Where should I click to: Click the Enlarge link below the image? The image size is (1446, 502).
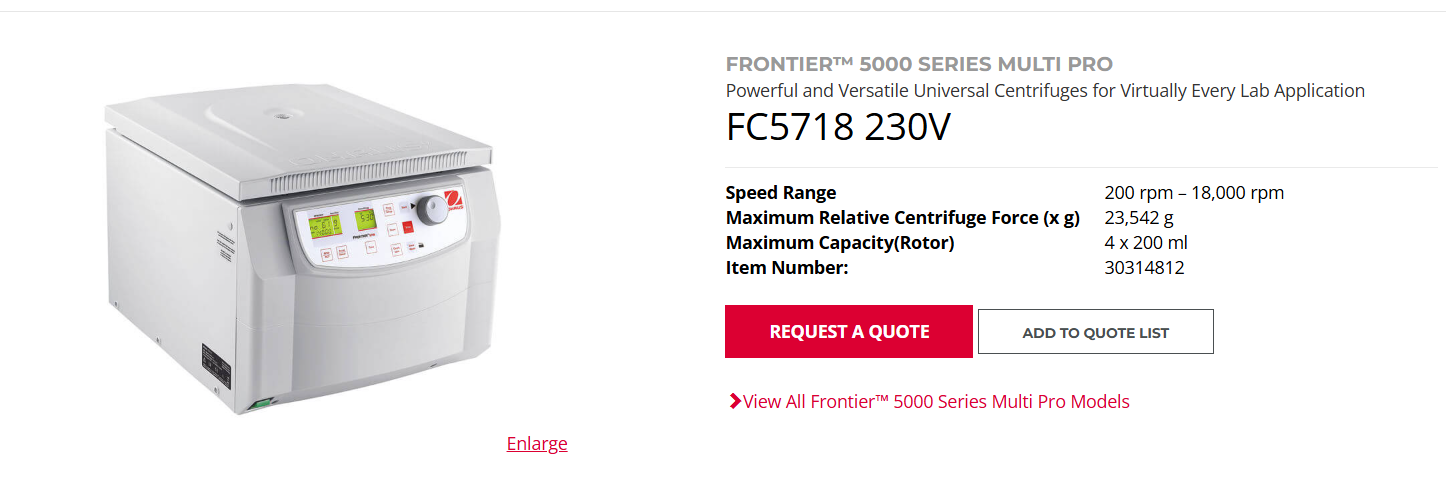(537, 443)
